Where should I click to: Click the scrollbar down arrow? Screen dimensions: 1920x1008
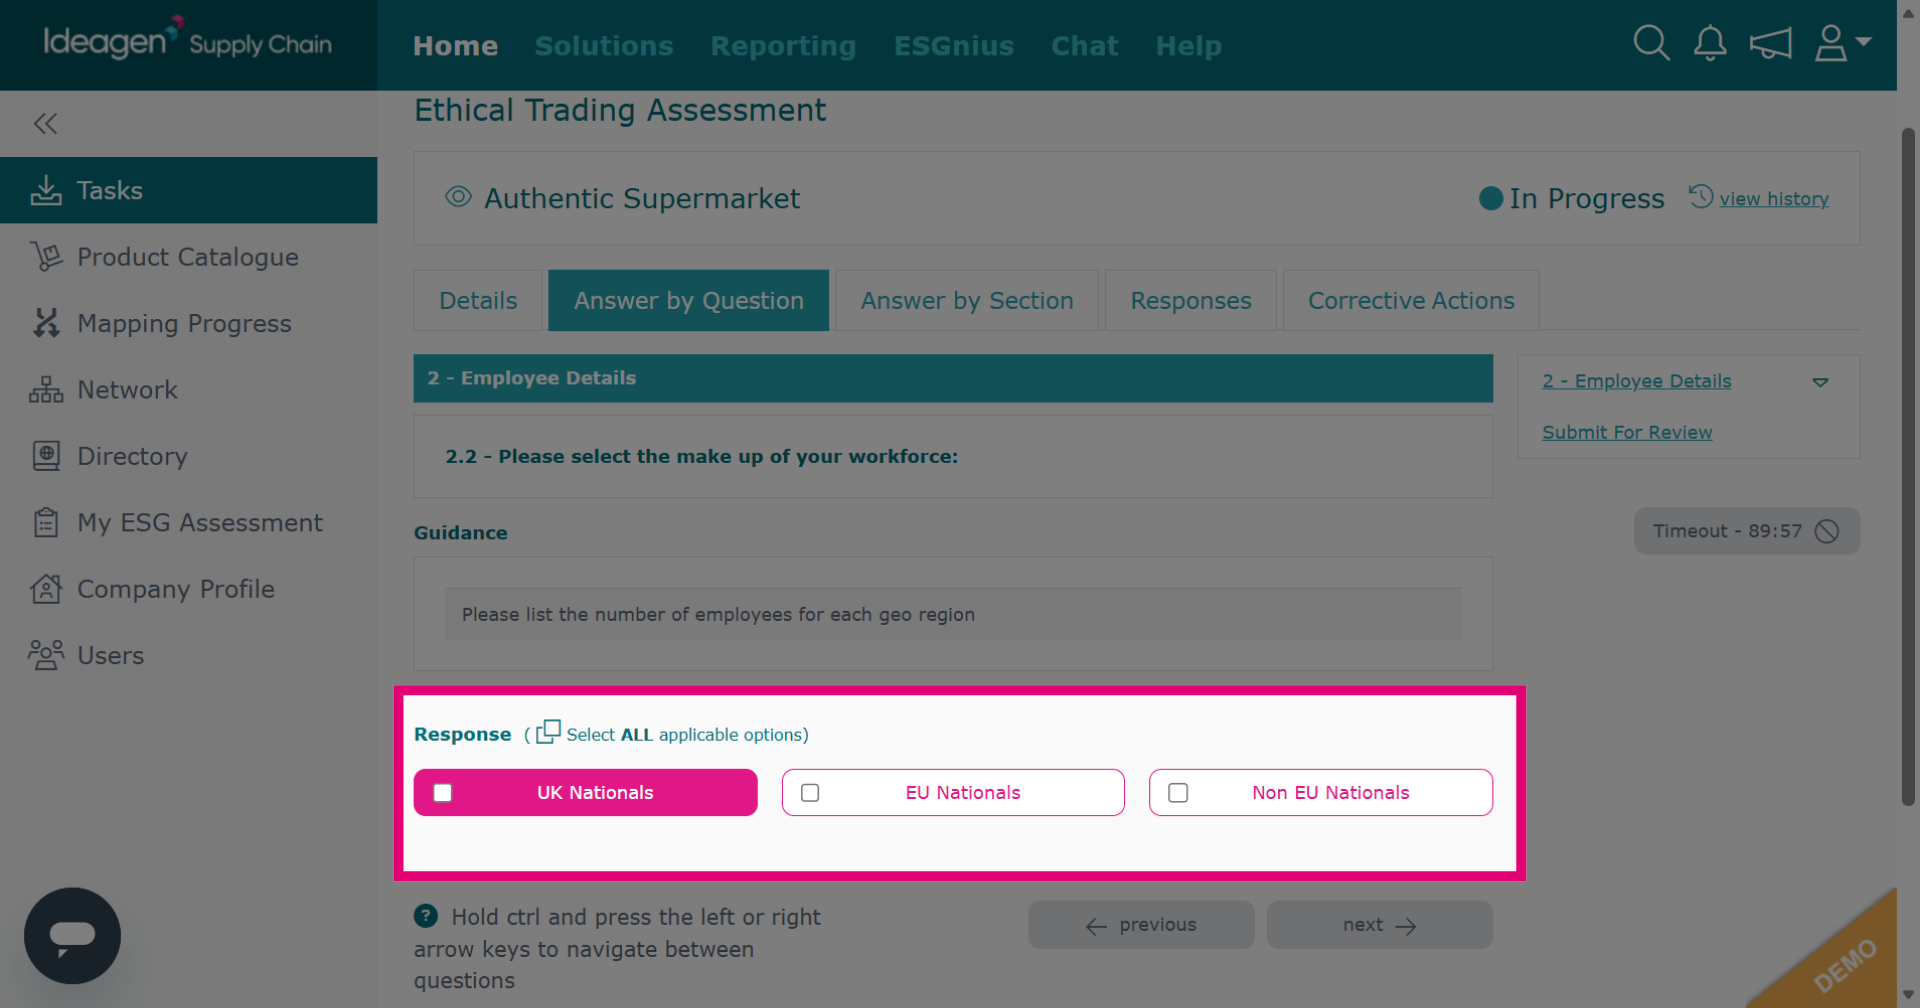[x=1908, y=995]
